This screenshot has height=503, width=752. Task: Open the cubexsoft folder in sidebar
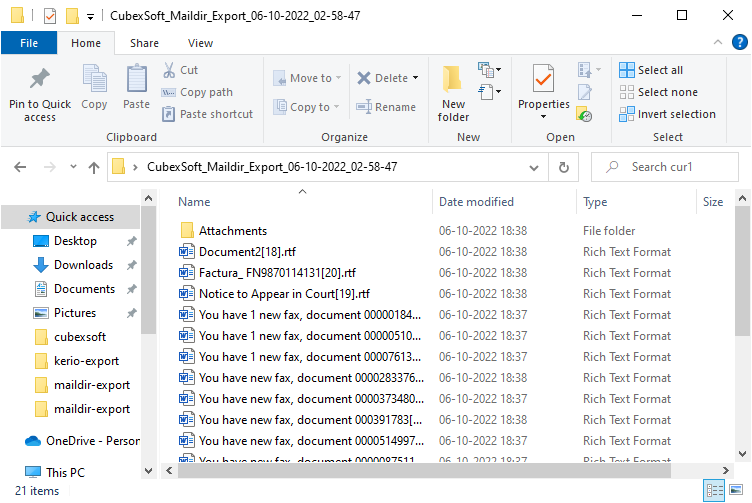80,337
